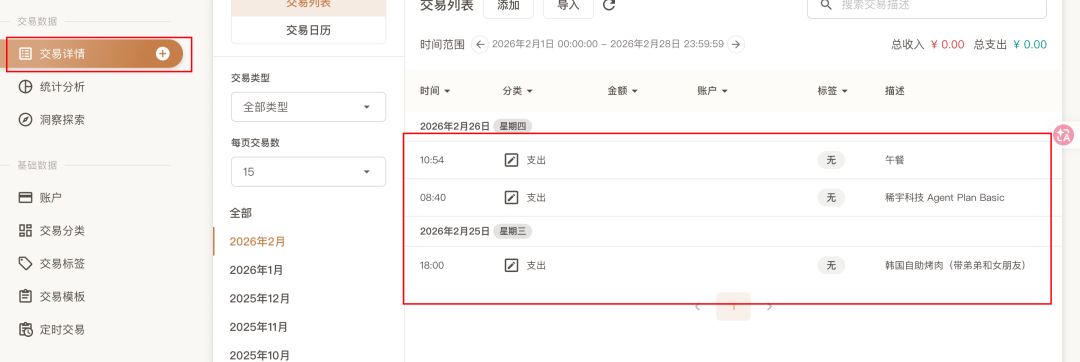
Task: Click the 无 tag in 韩国自助烤肉 row
Action: [831, 265]
